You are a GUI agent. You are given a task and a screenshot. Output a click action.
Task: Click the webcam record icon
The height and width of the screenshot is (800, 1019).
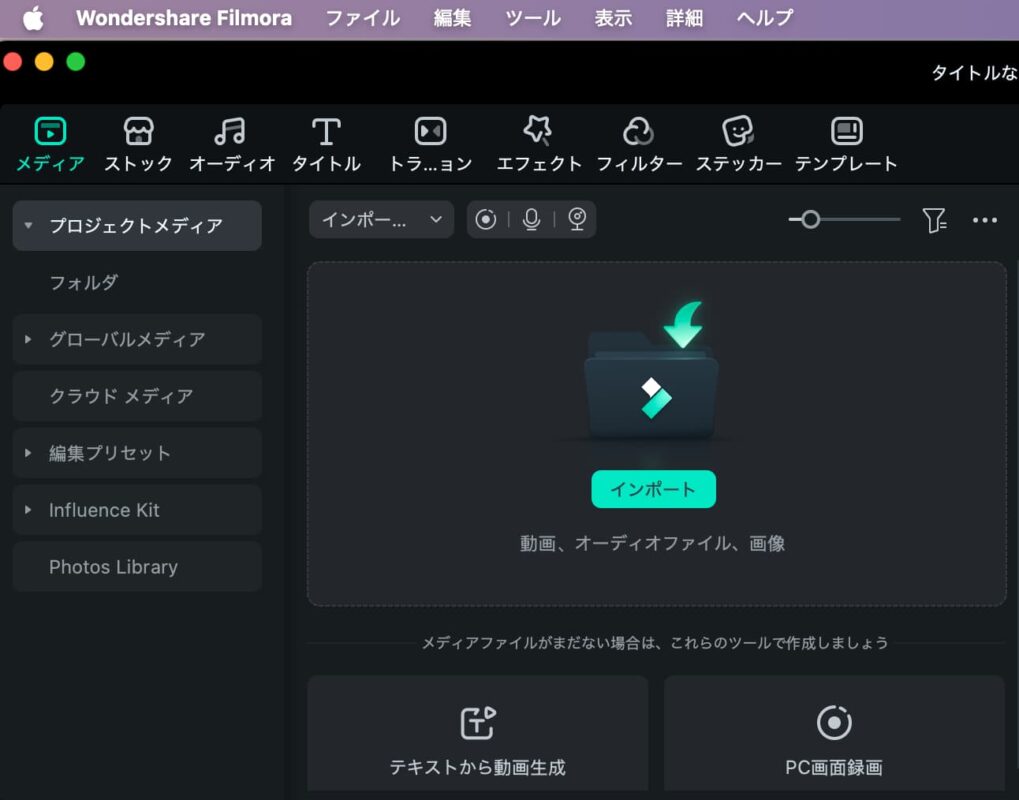point(577,220)
